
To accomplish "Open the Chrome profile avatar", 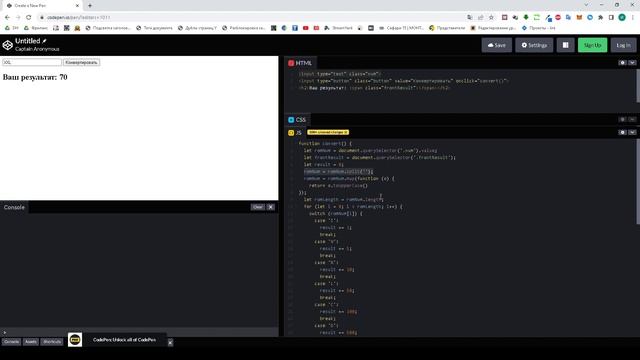I will (x=622, y=17).
